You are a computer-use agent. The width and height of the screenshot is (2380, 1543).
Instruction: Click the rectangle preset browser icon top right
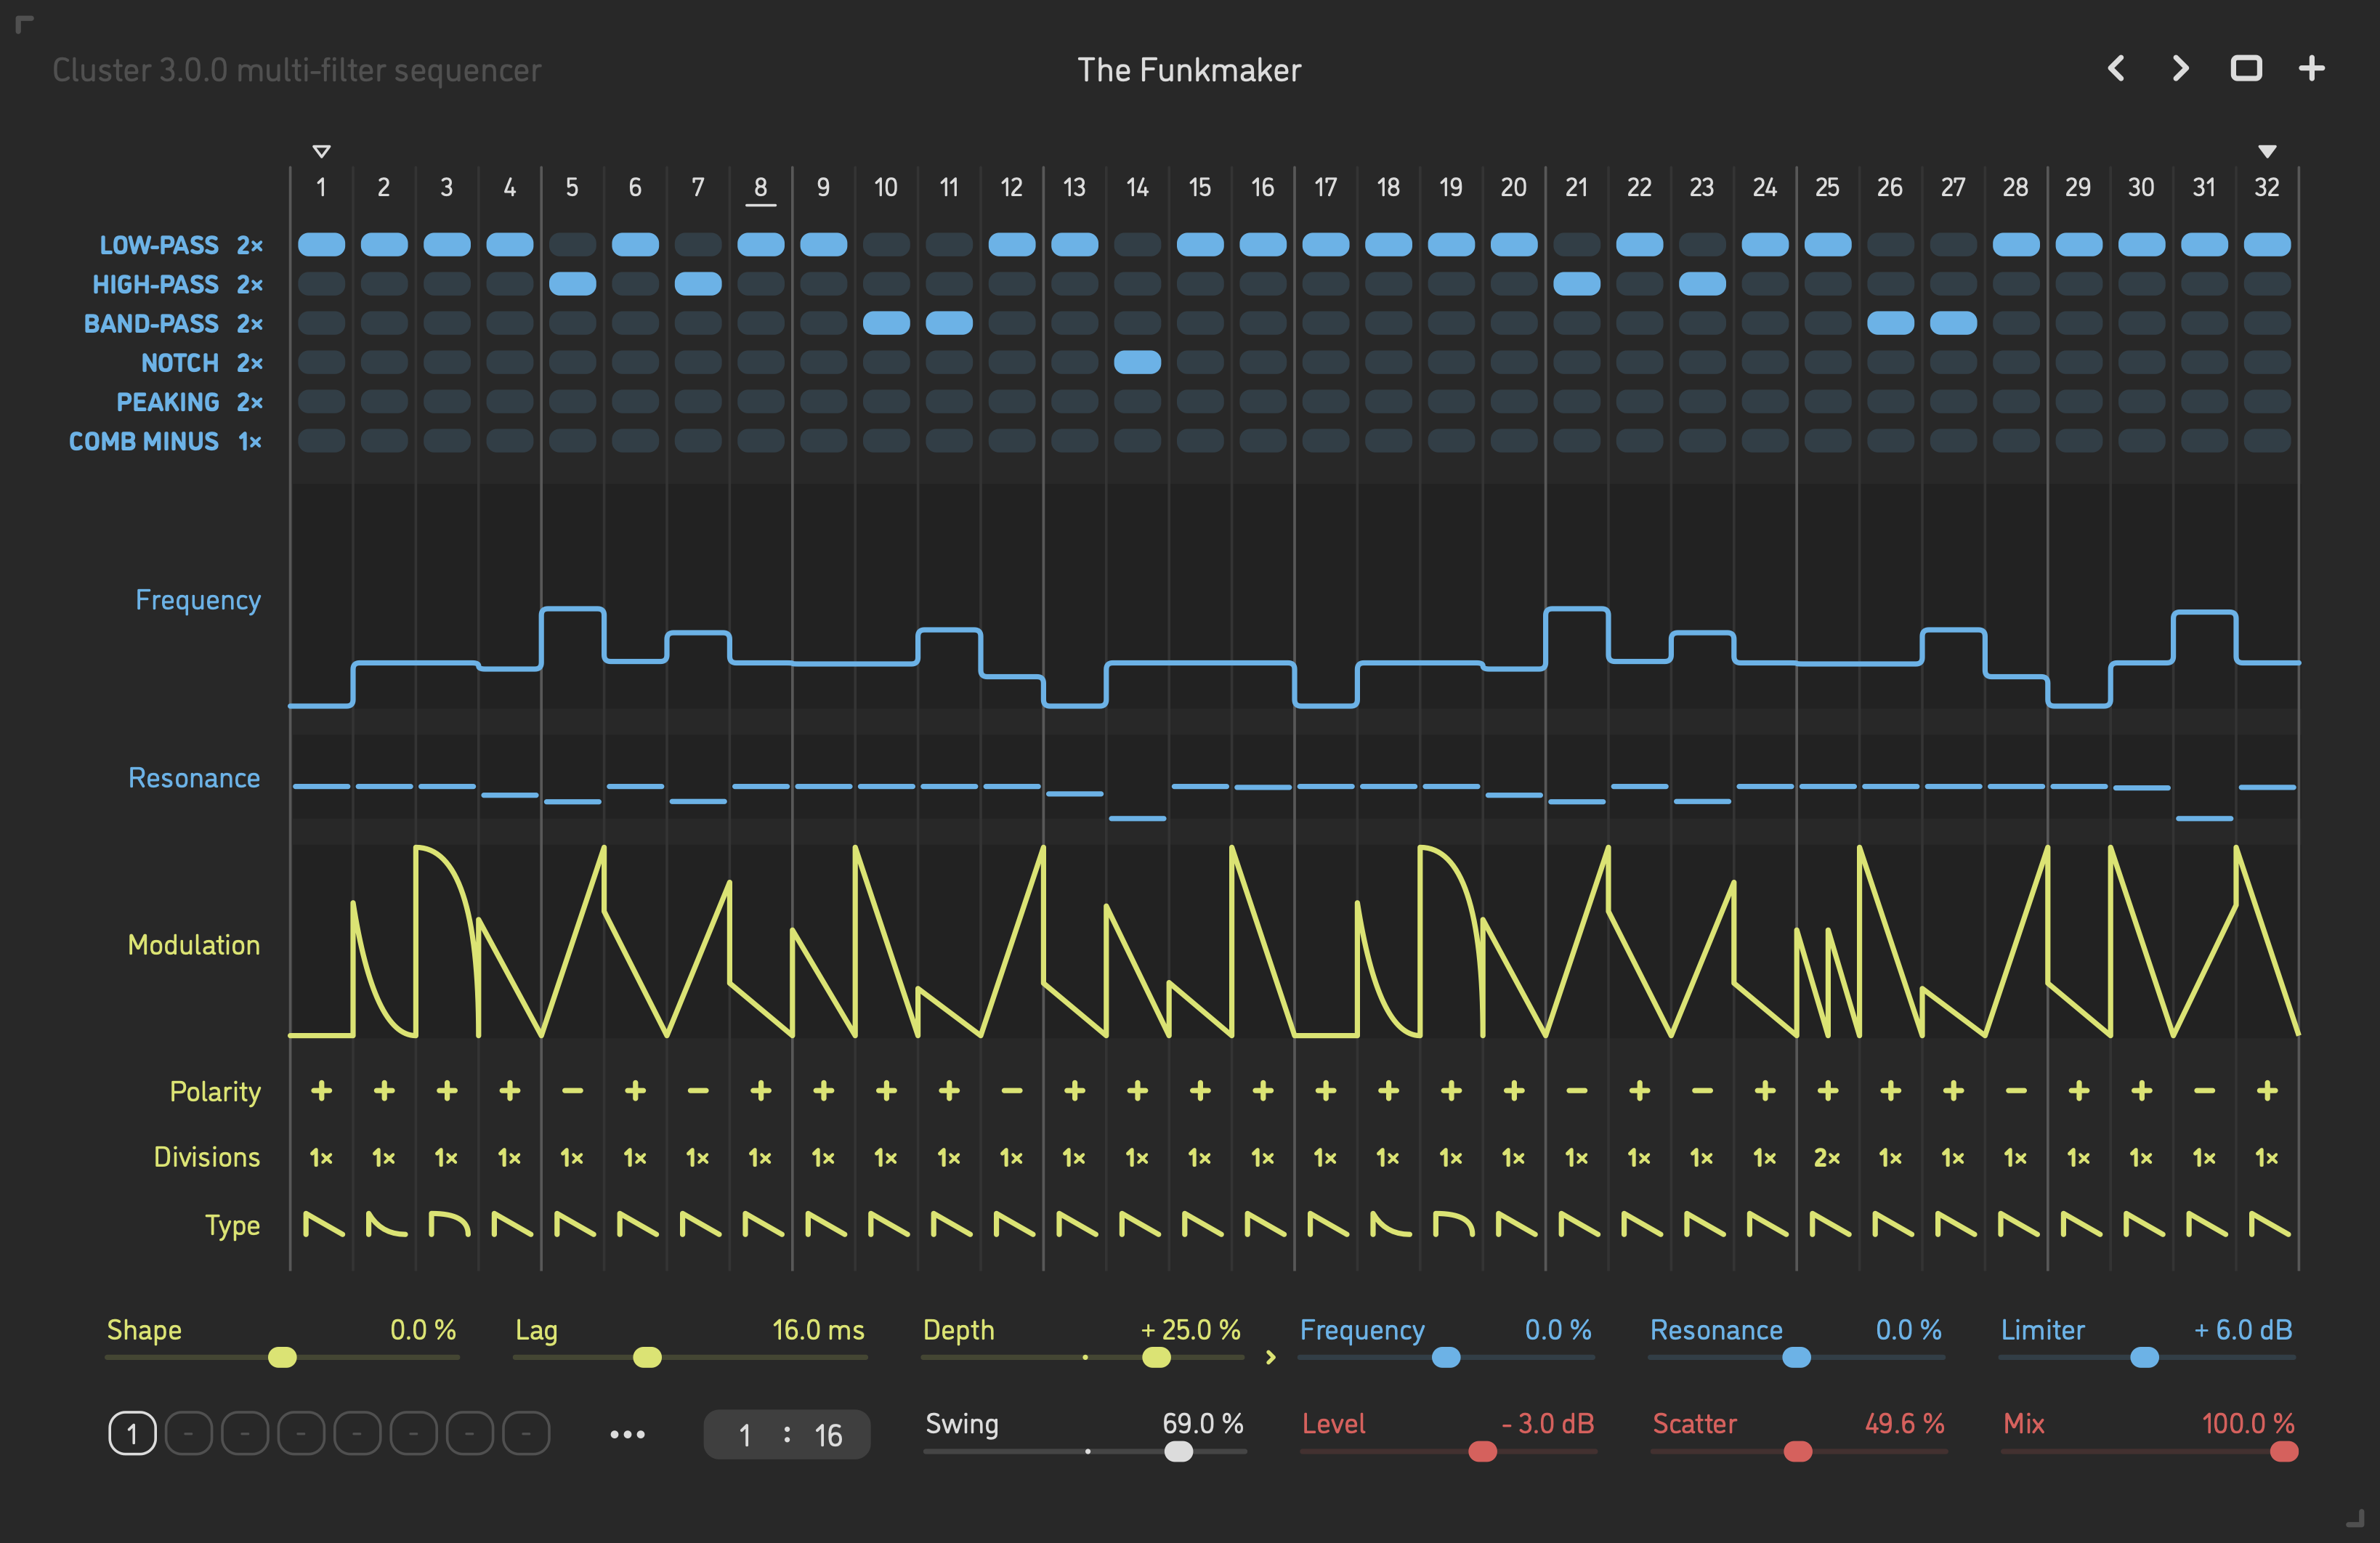click(2246, 69)
